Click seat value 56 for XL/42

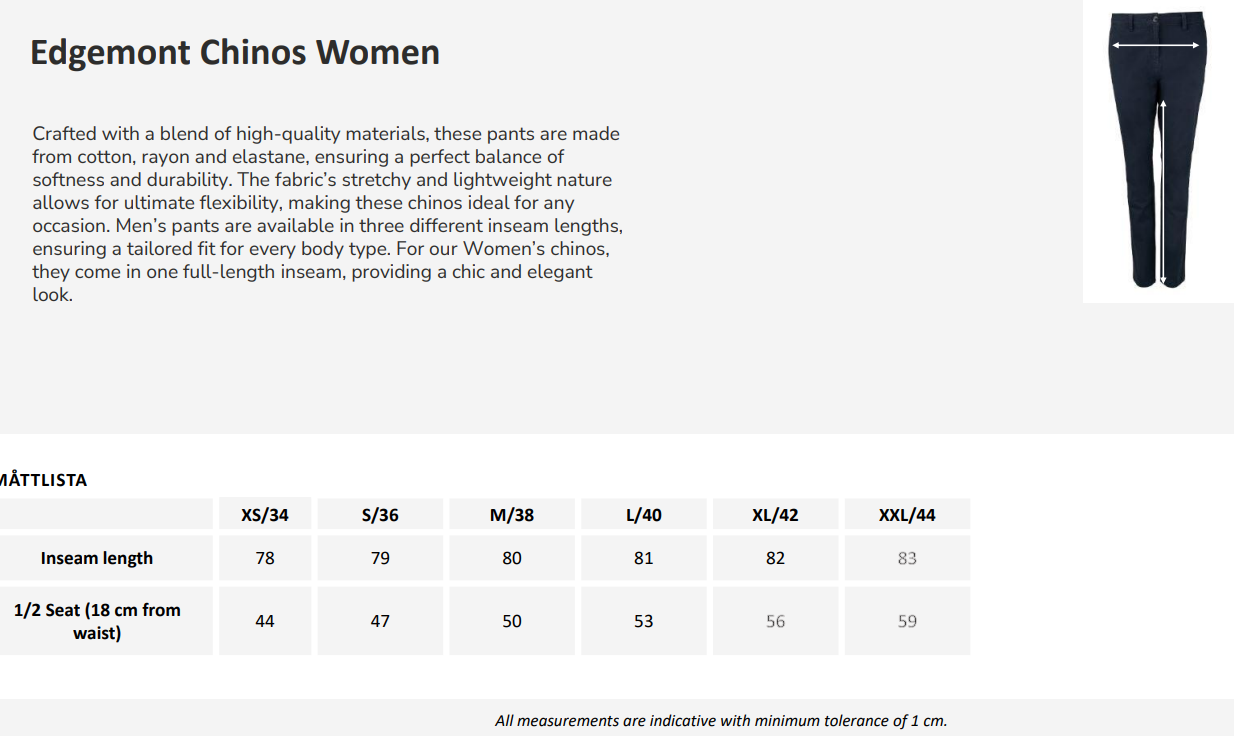pyautogui.click(x=775, y=621)
